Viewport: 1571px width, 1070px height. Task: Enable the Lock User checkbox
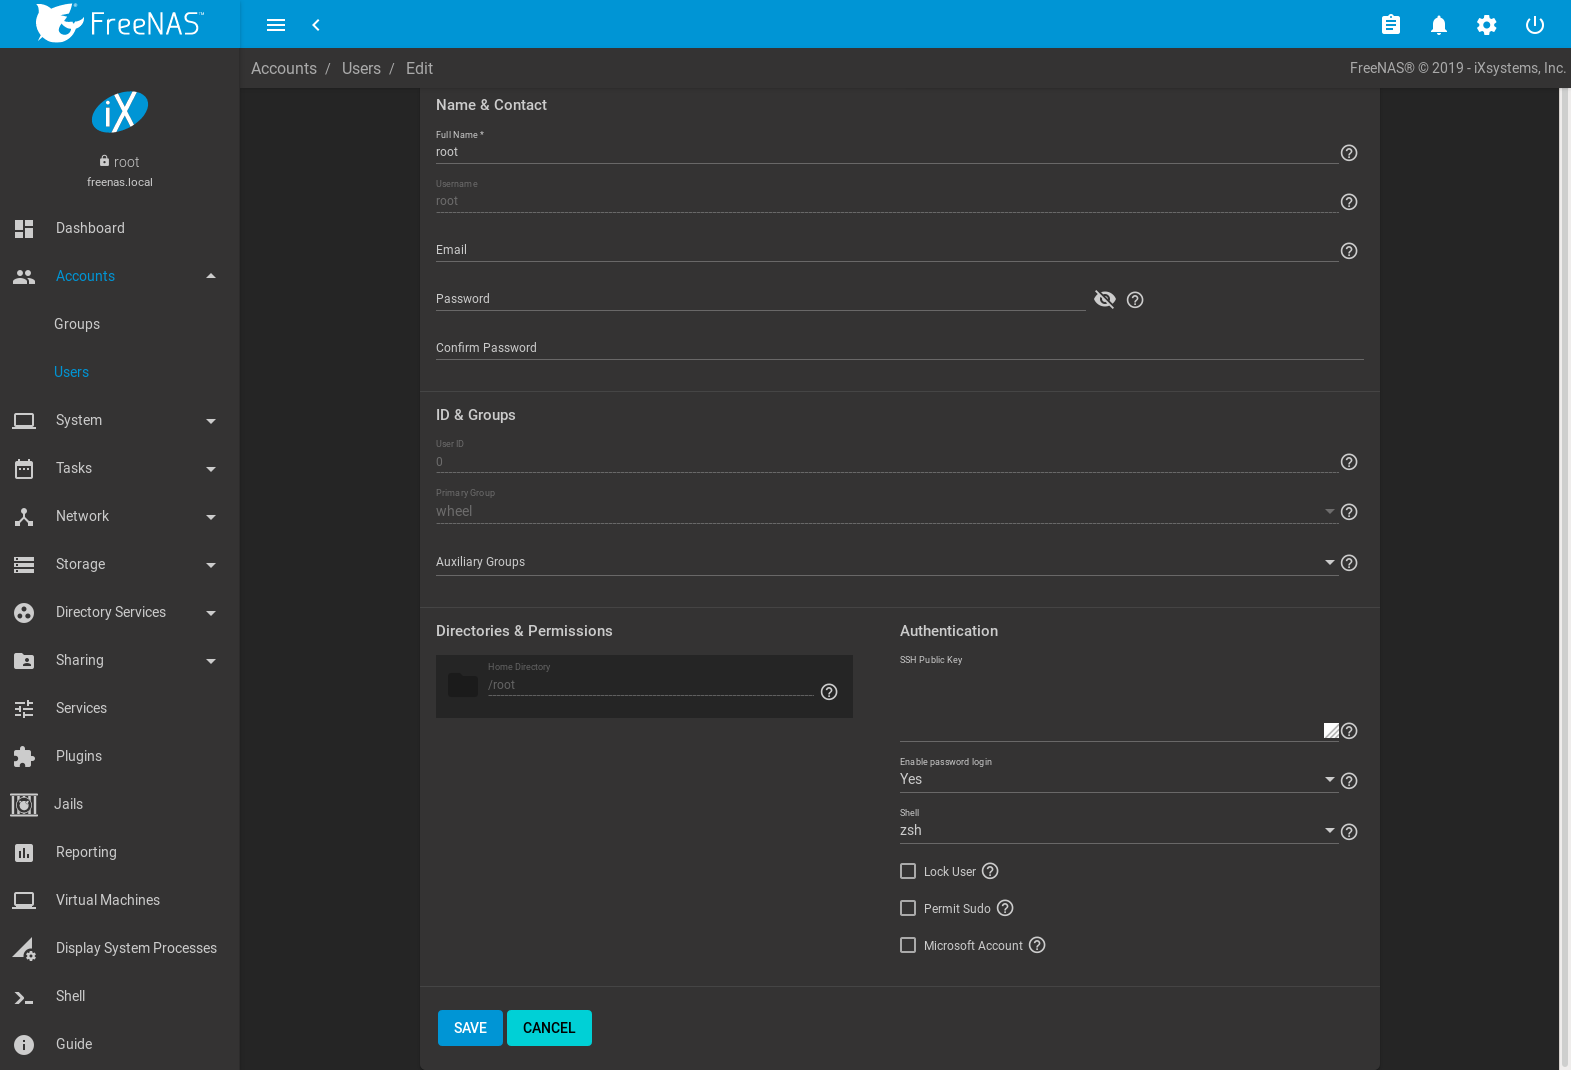pos(908,871)
